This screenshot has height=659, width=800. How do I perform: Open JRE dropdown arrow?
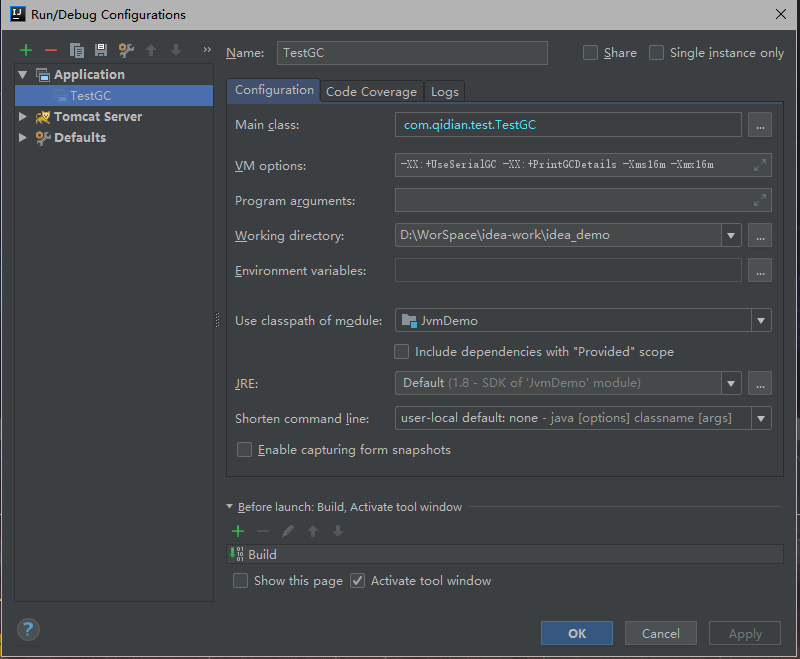pos(731,383)
